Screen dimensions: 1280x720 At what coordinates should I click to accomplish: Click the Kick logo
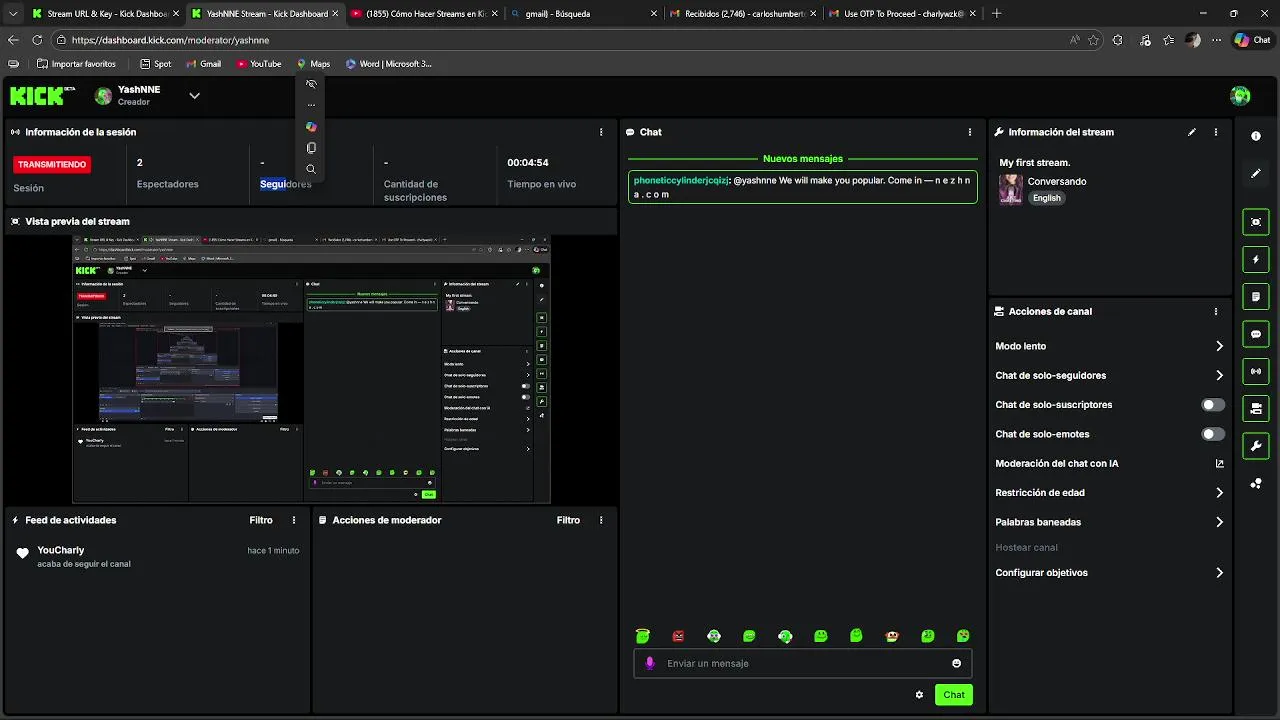click(x=42, y=96)
